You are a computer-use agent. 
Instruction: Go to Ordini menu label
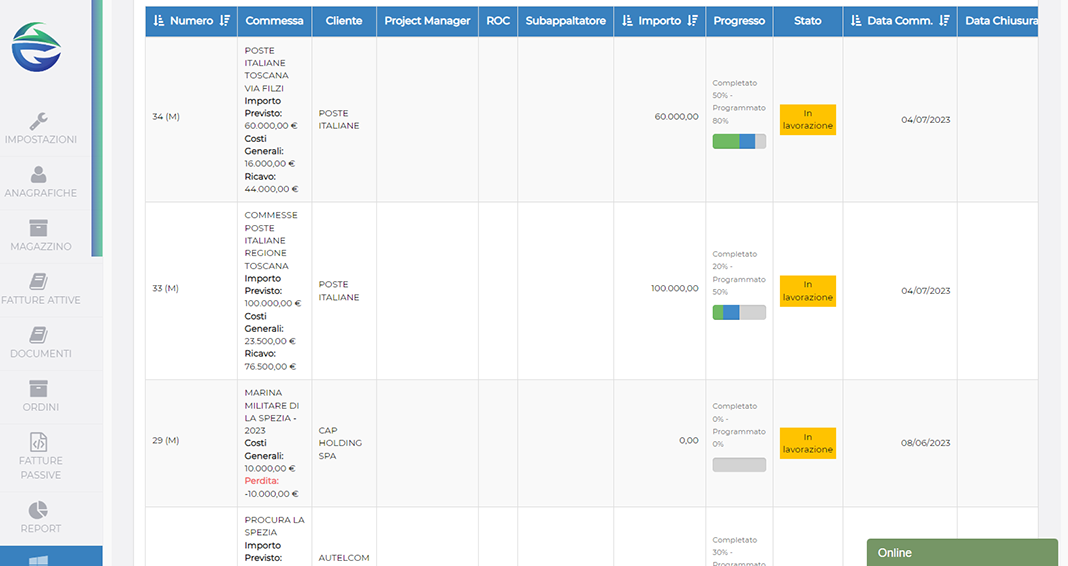[41, 407]
